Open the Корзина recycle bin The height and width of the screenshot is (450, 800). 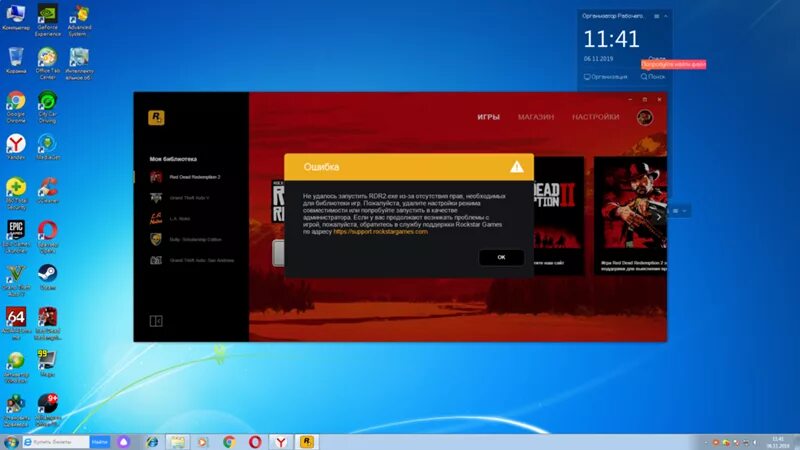(x=16, y=60)
